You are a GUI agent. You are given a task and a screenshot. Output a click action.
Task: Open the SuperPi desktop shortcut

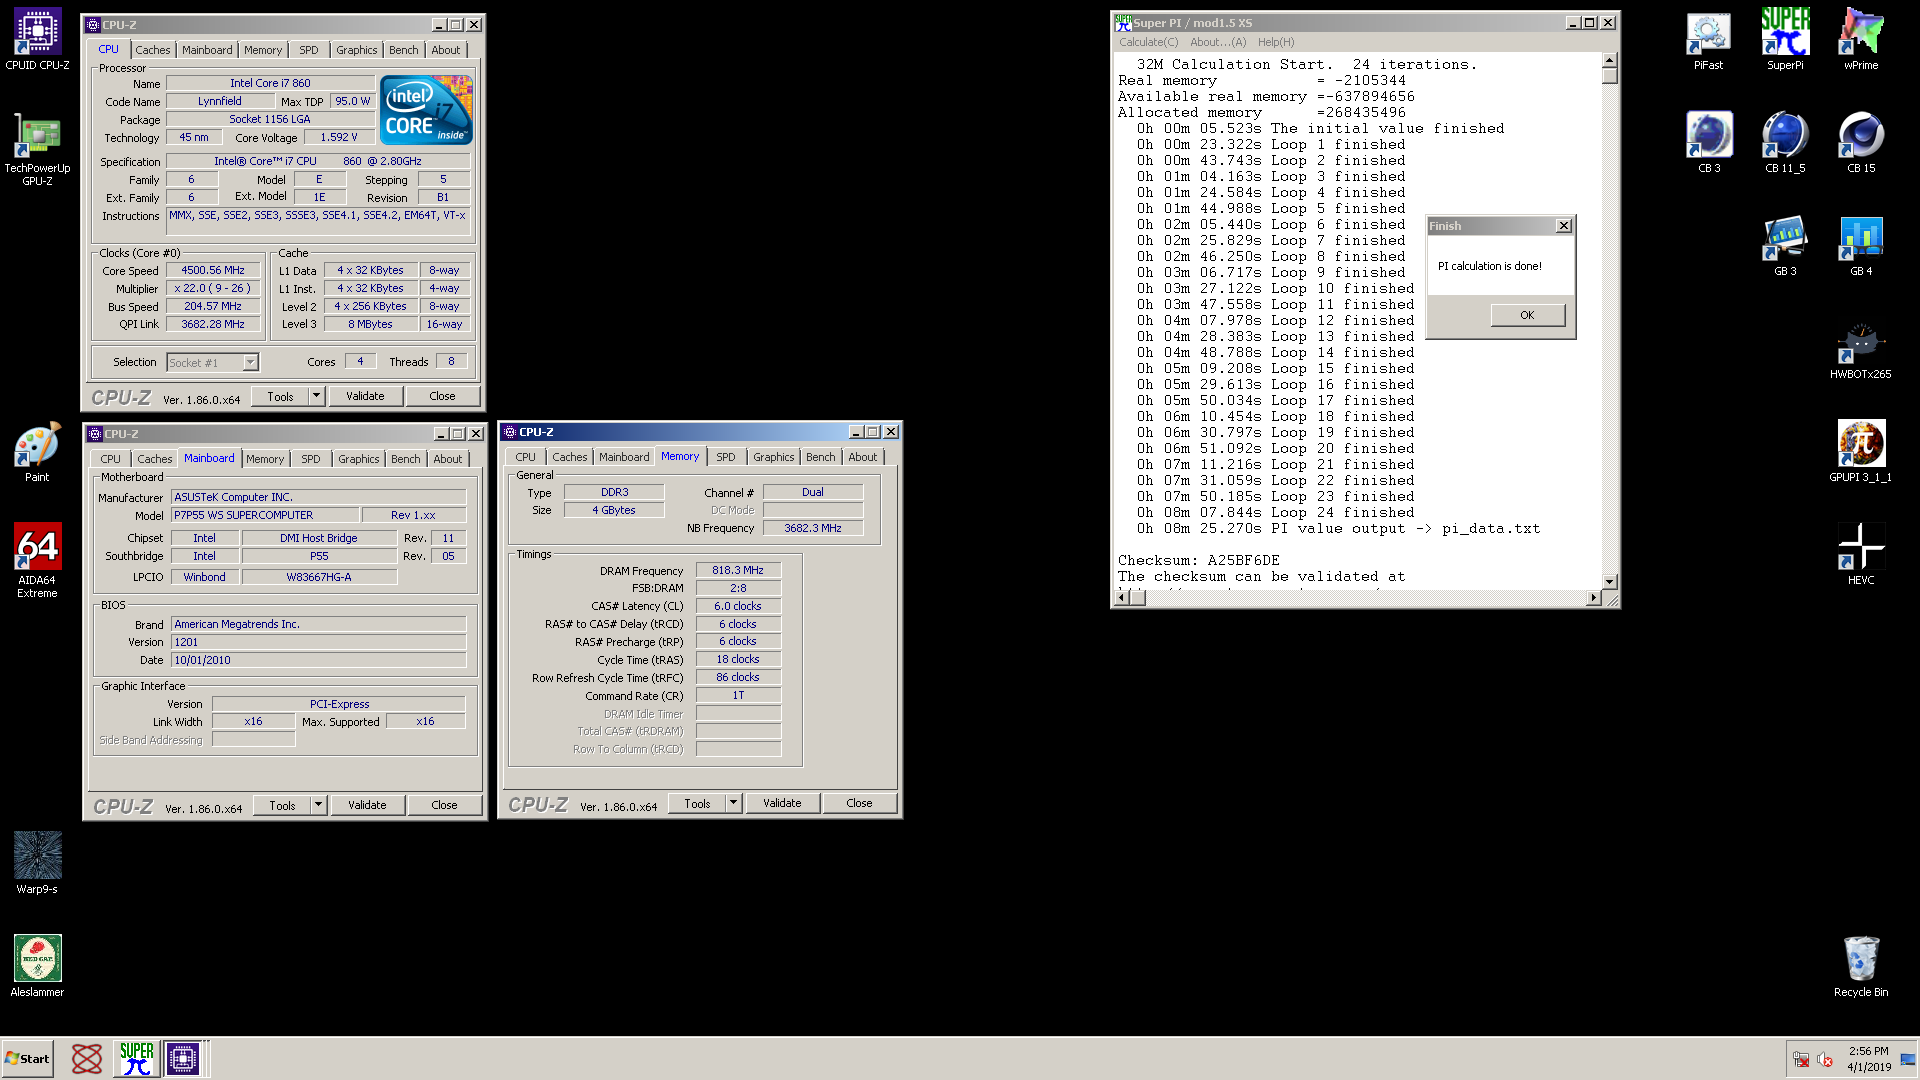(x=1785, y=41)
